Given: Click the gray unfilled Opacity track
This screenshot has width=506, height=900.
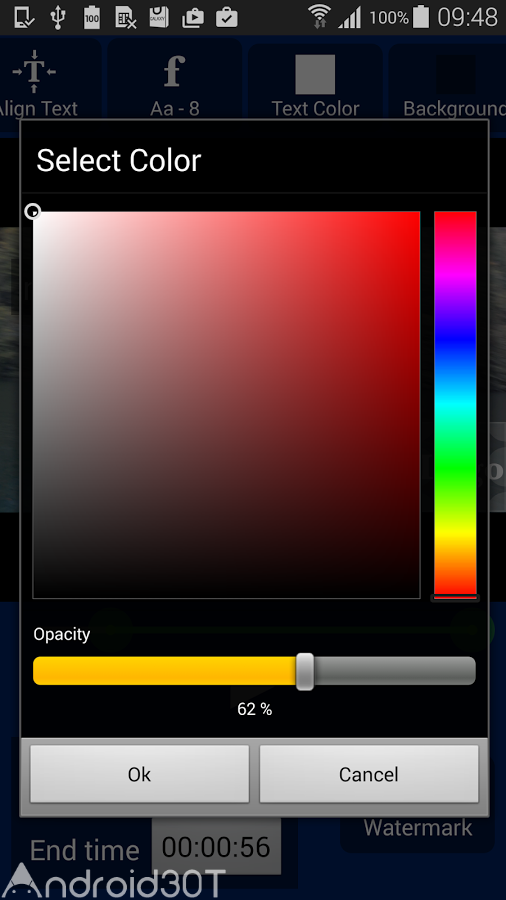Looking at the screenshot, I should click(x=395, y=671).
